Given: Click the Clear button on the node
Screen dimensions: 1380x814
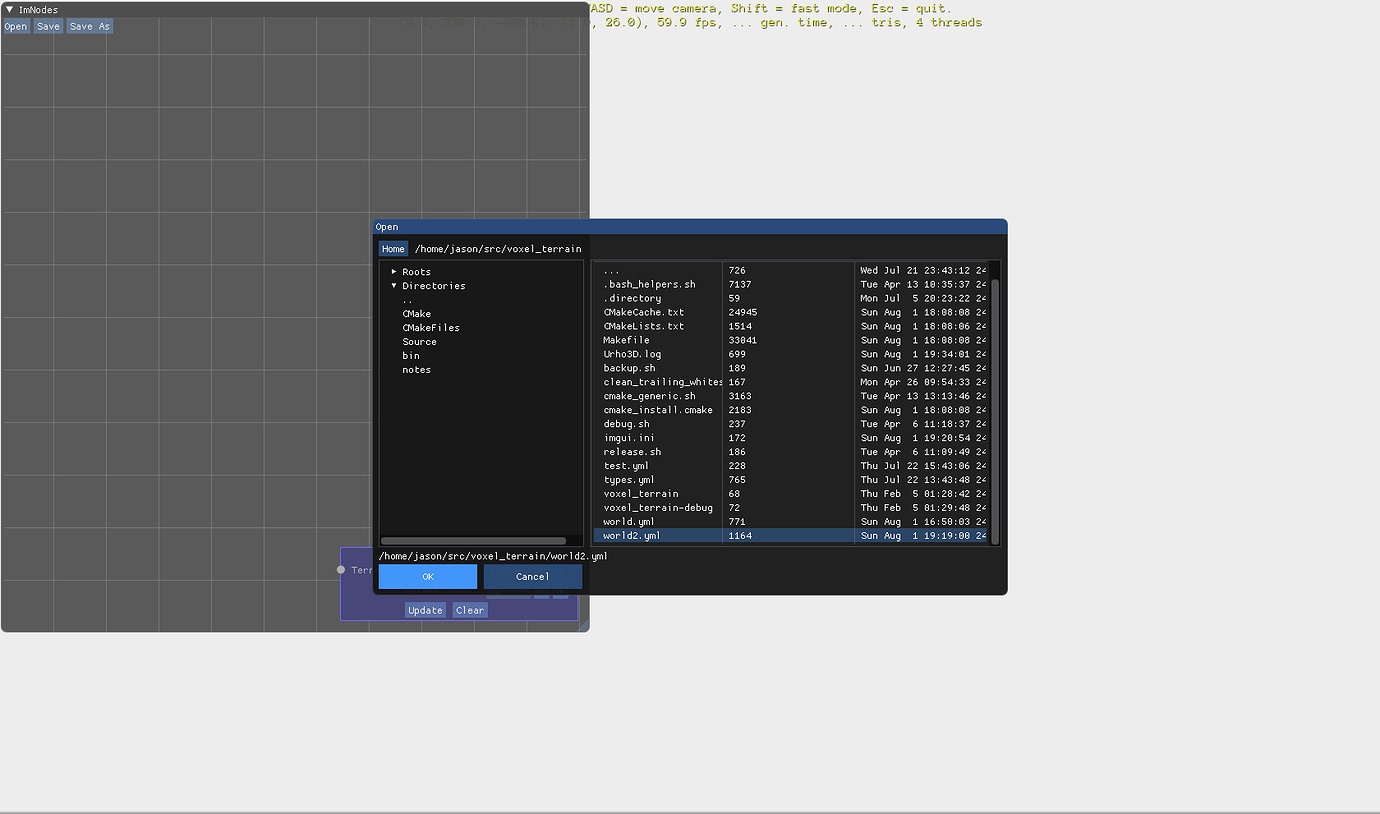Looking at the screenshot, I should [x=470, y=610].
